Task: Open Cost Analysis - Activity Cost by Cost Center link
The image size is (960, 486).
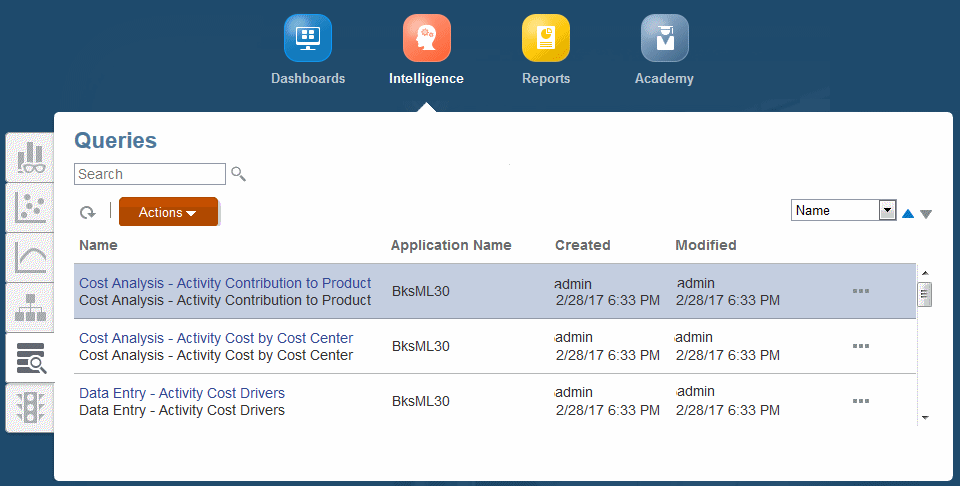Action: pos(216,338)
